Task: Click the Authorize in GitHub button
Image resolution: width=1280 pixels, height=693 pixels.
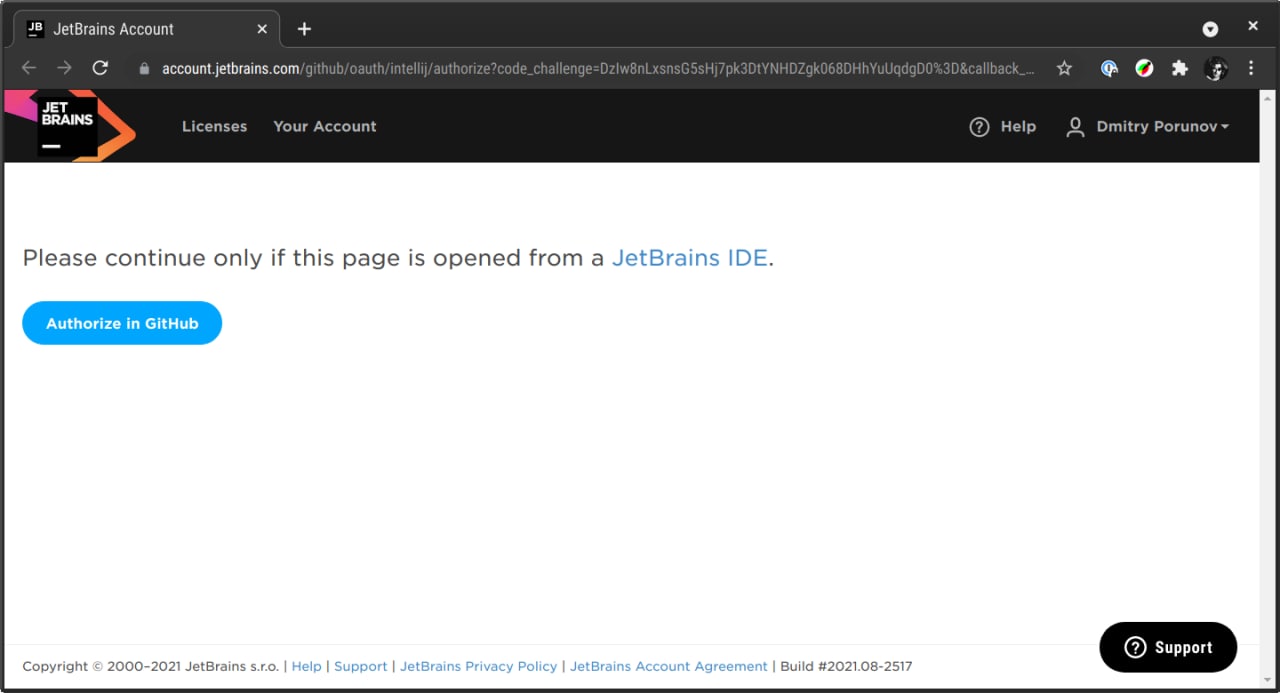Action: (x=122, y=323)
